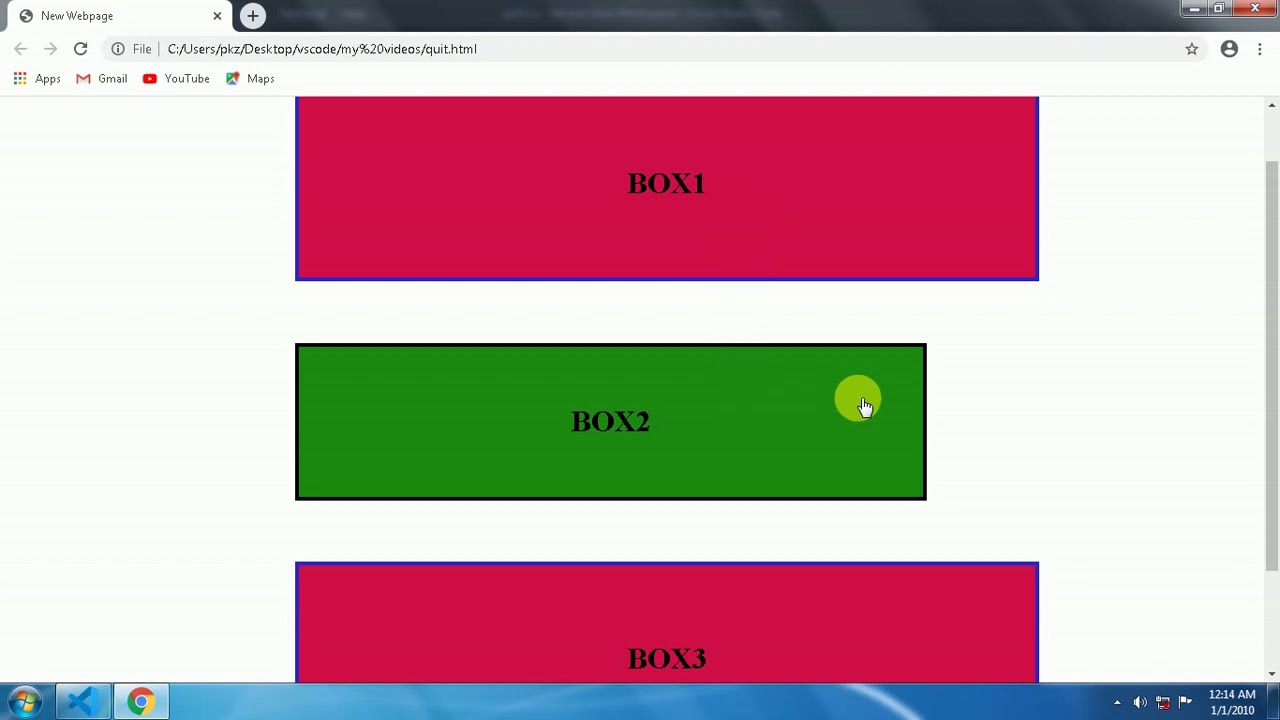Open the Apps bookmark shortcut

click(37, 78)
